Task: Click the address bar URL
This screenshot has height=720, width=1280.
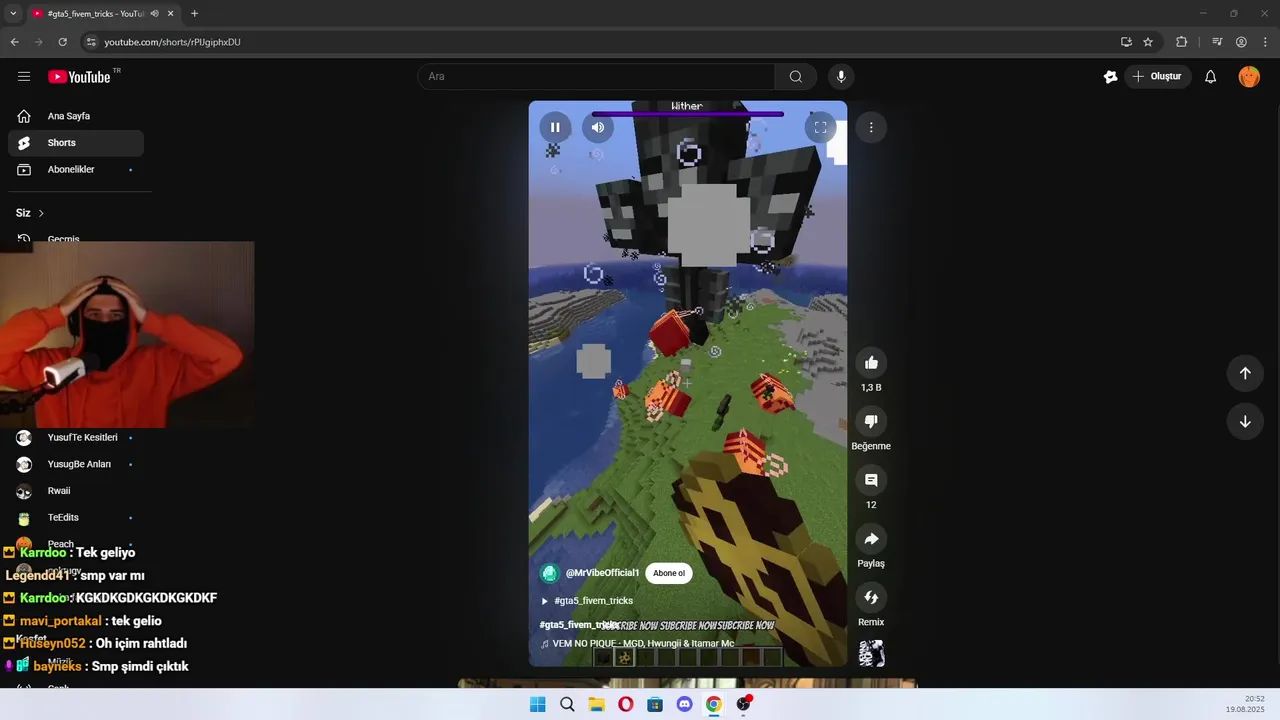Action: (172, 42)
